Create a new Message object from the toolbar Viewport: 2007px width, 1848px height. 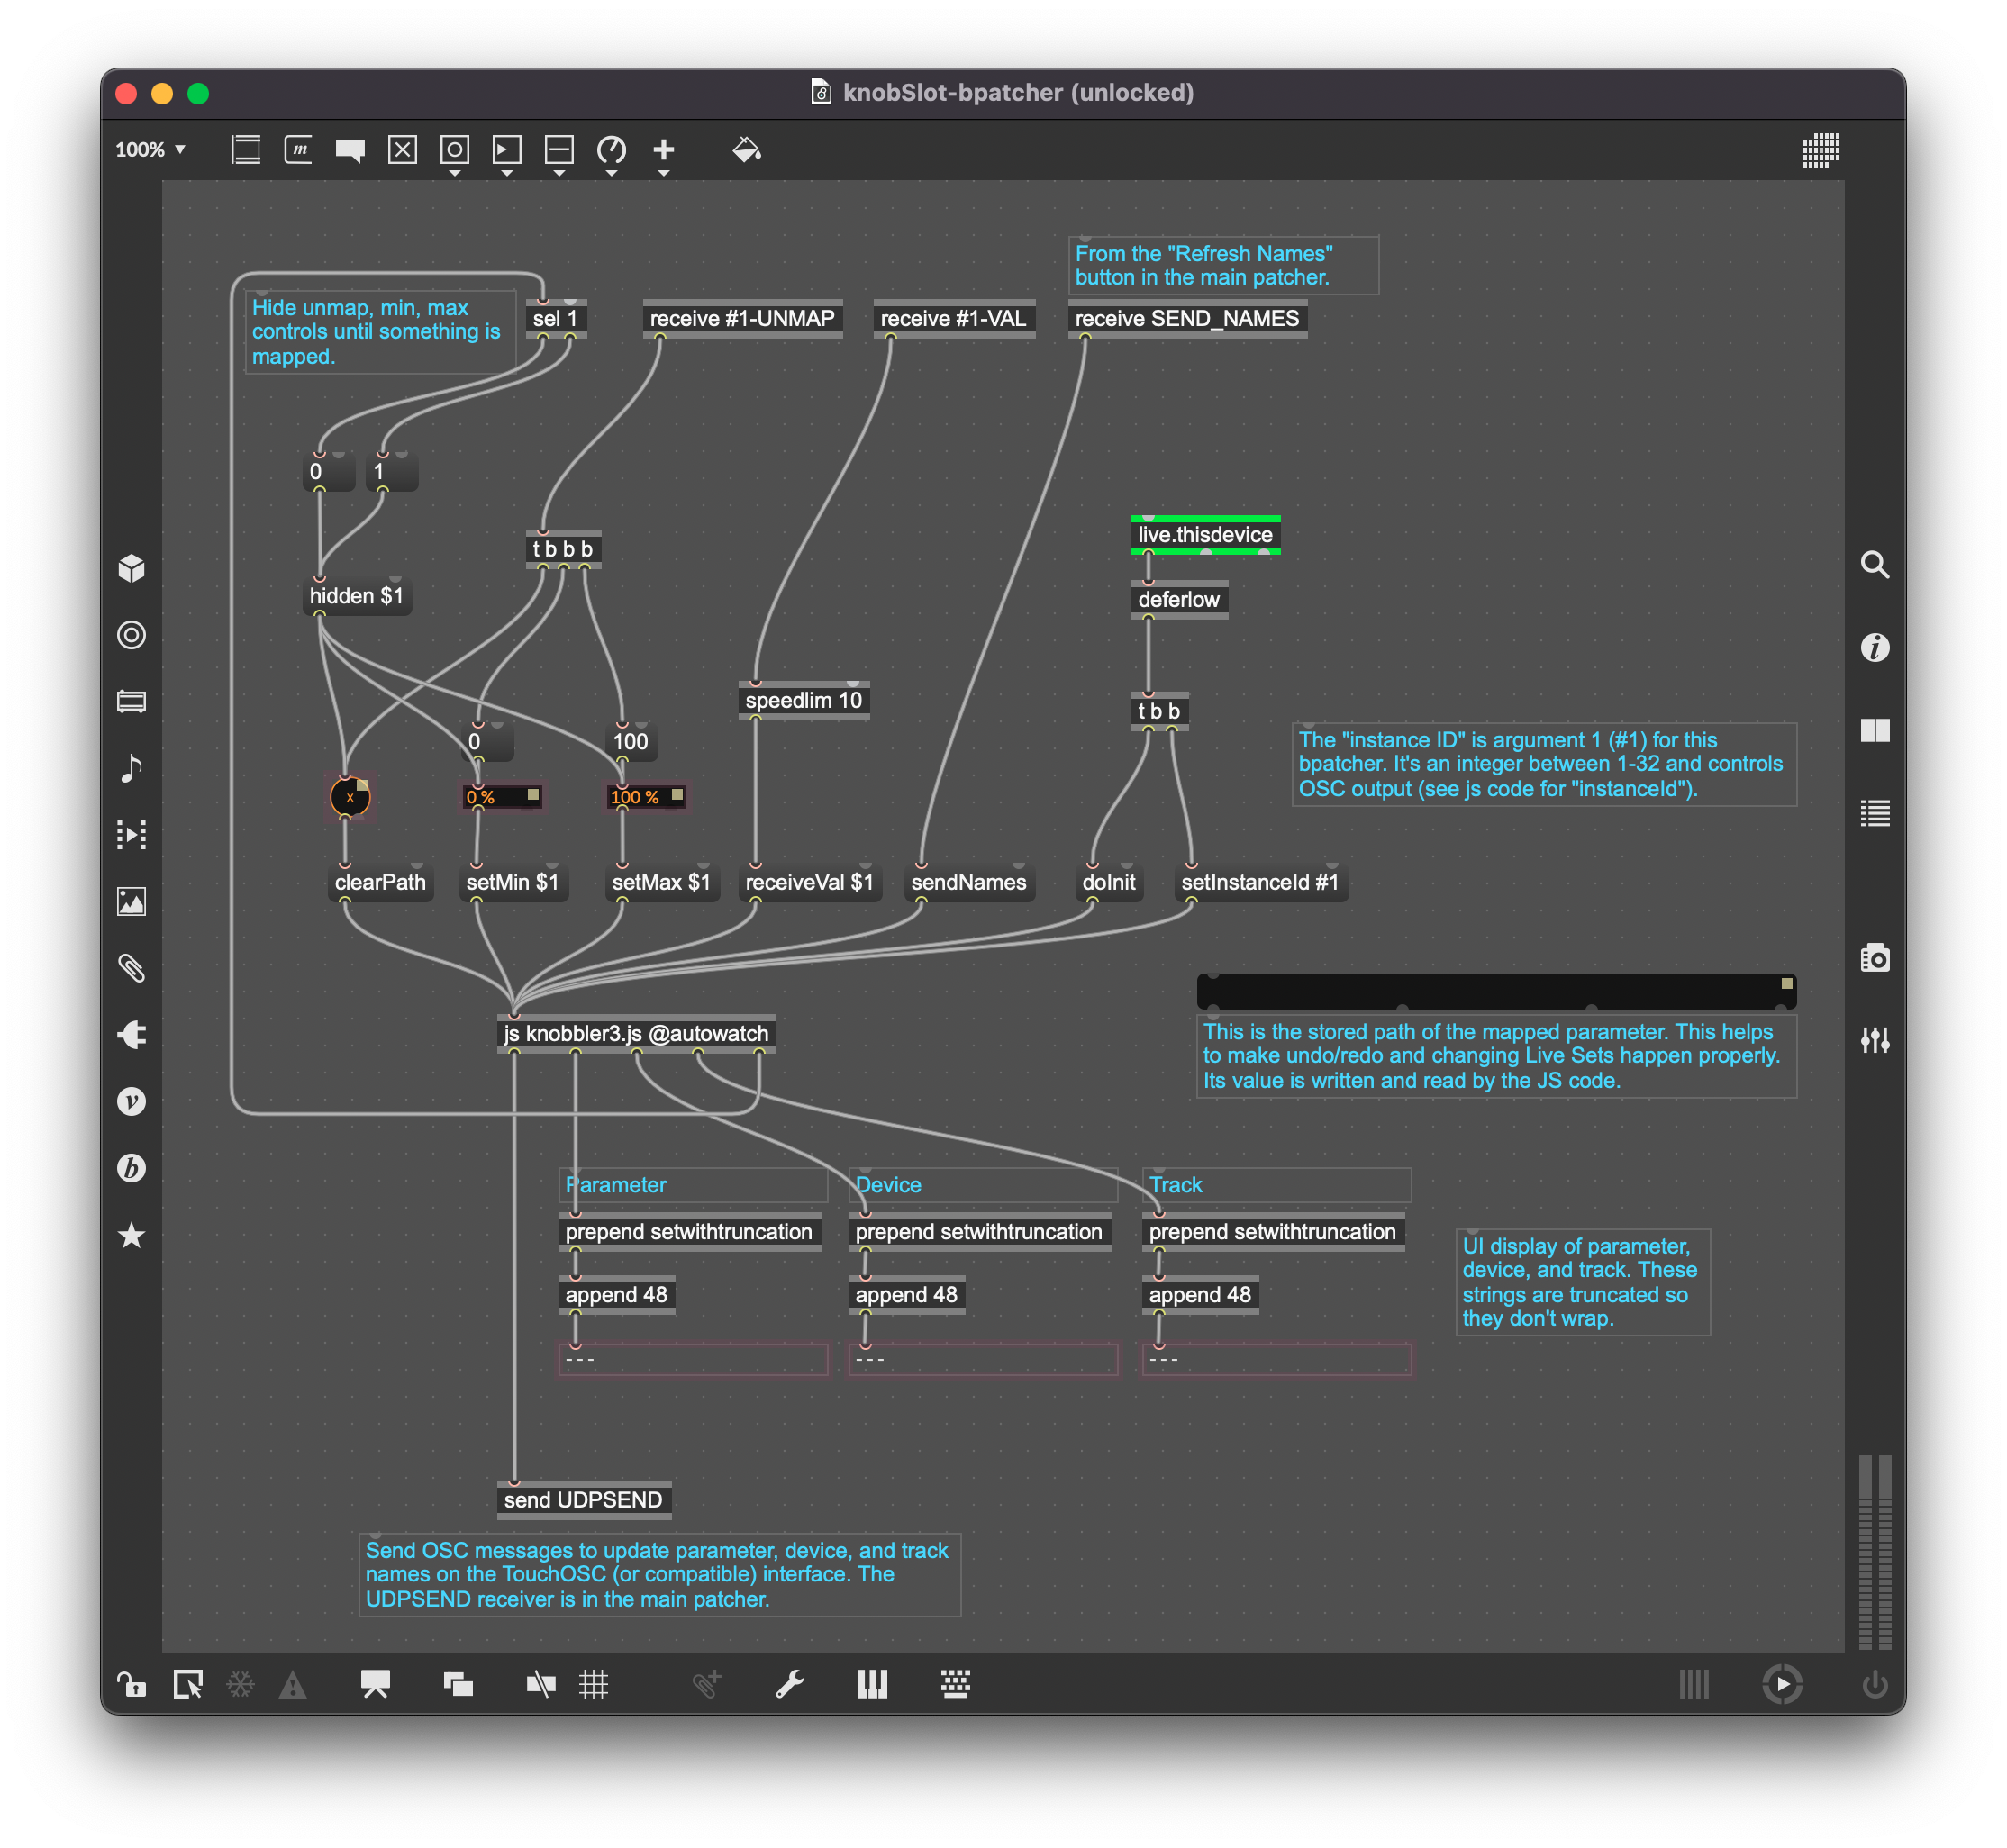[x=297, y=151]
